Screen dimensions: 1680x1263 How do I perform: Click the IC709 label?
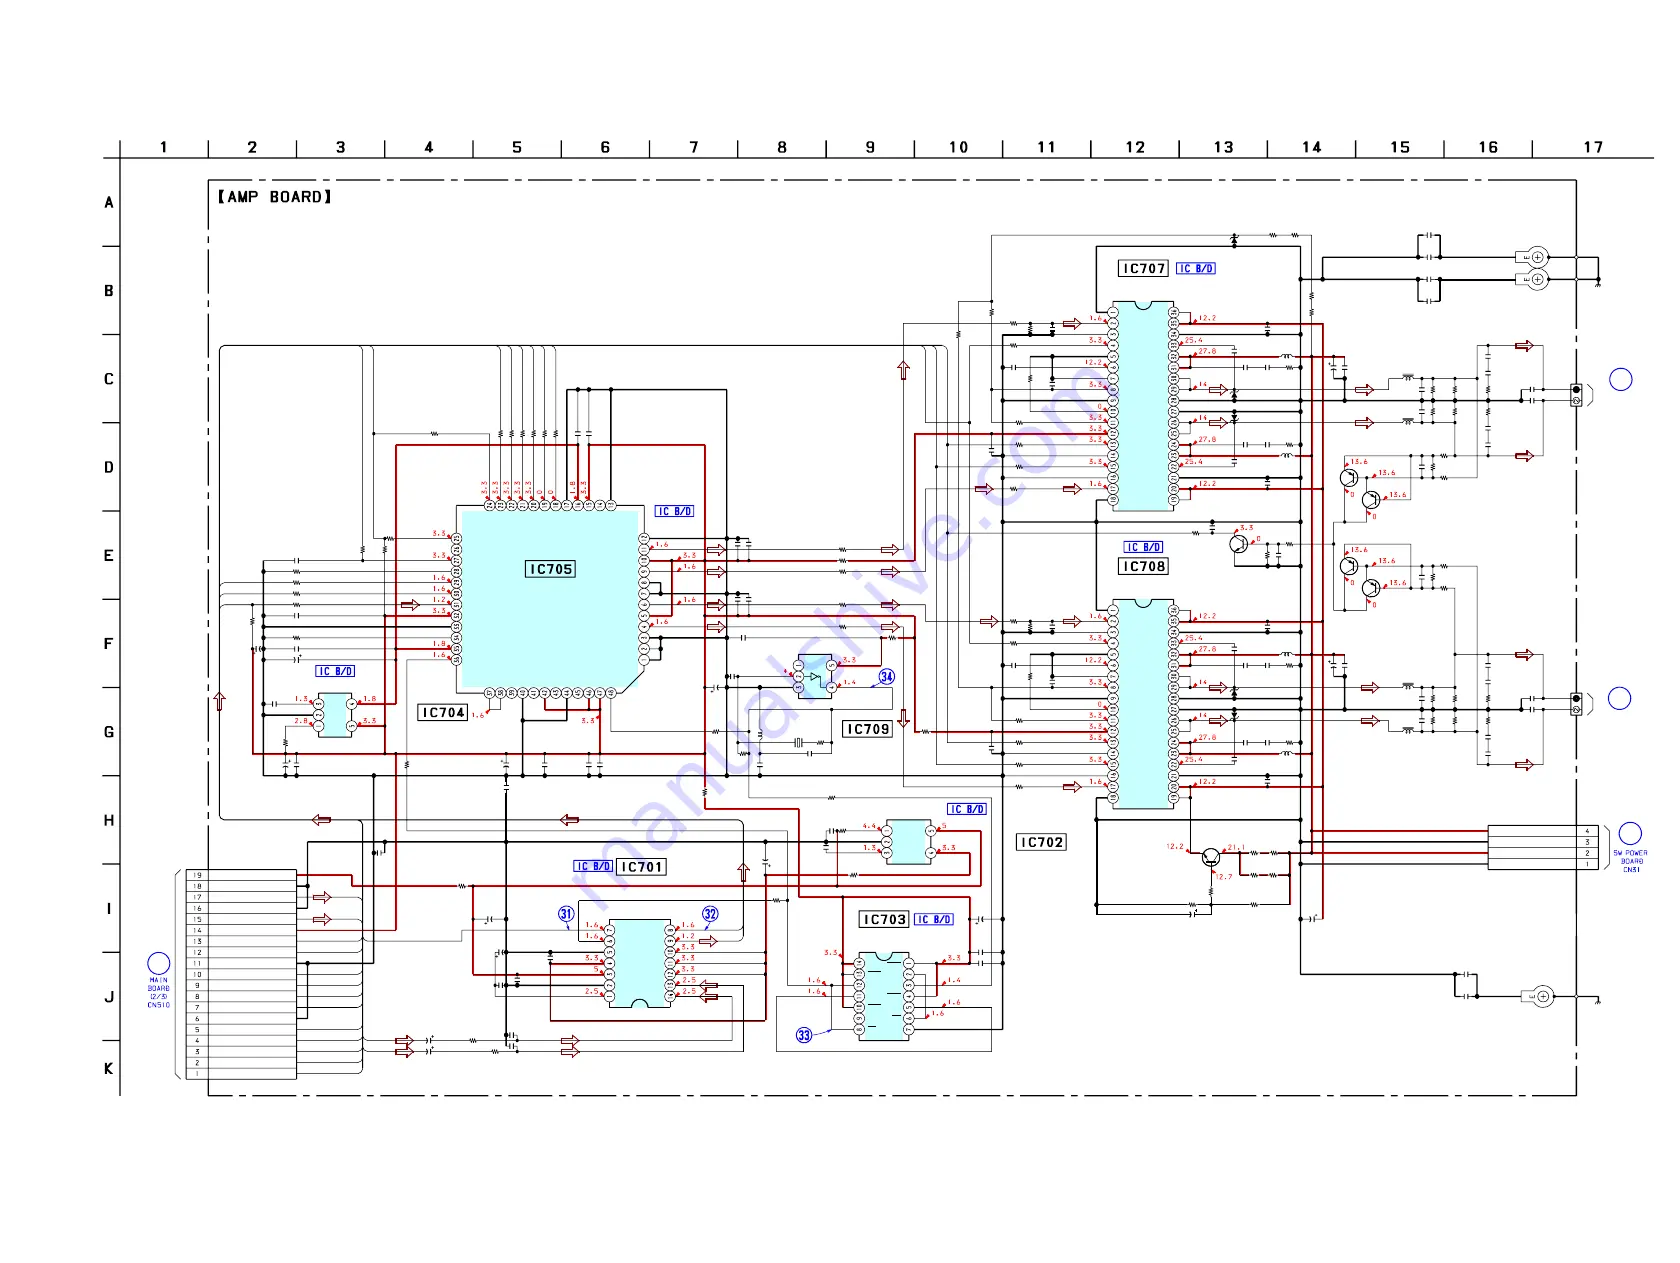pyautogui.click(x=867, y=729)
